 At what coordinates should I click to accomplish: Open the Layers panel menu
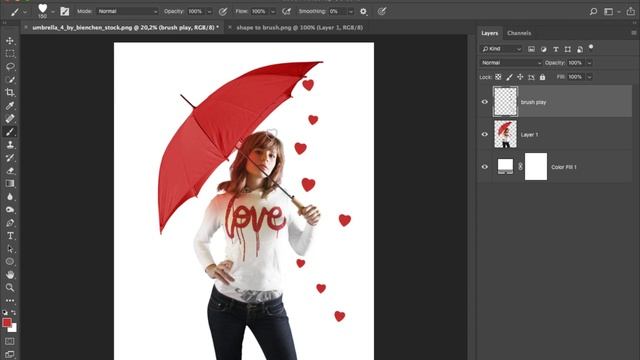pos(633,33)
